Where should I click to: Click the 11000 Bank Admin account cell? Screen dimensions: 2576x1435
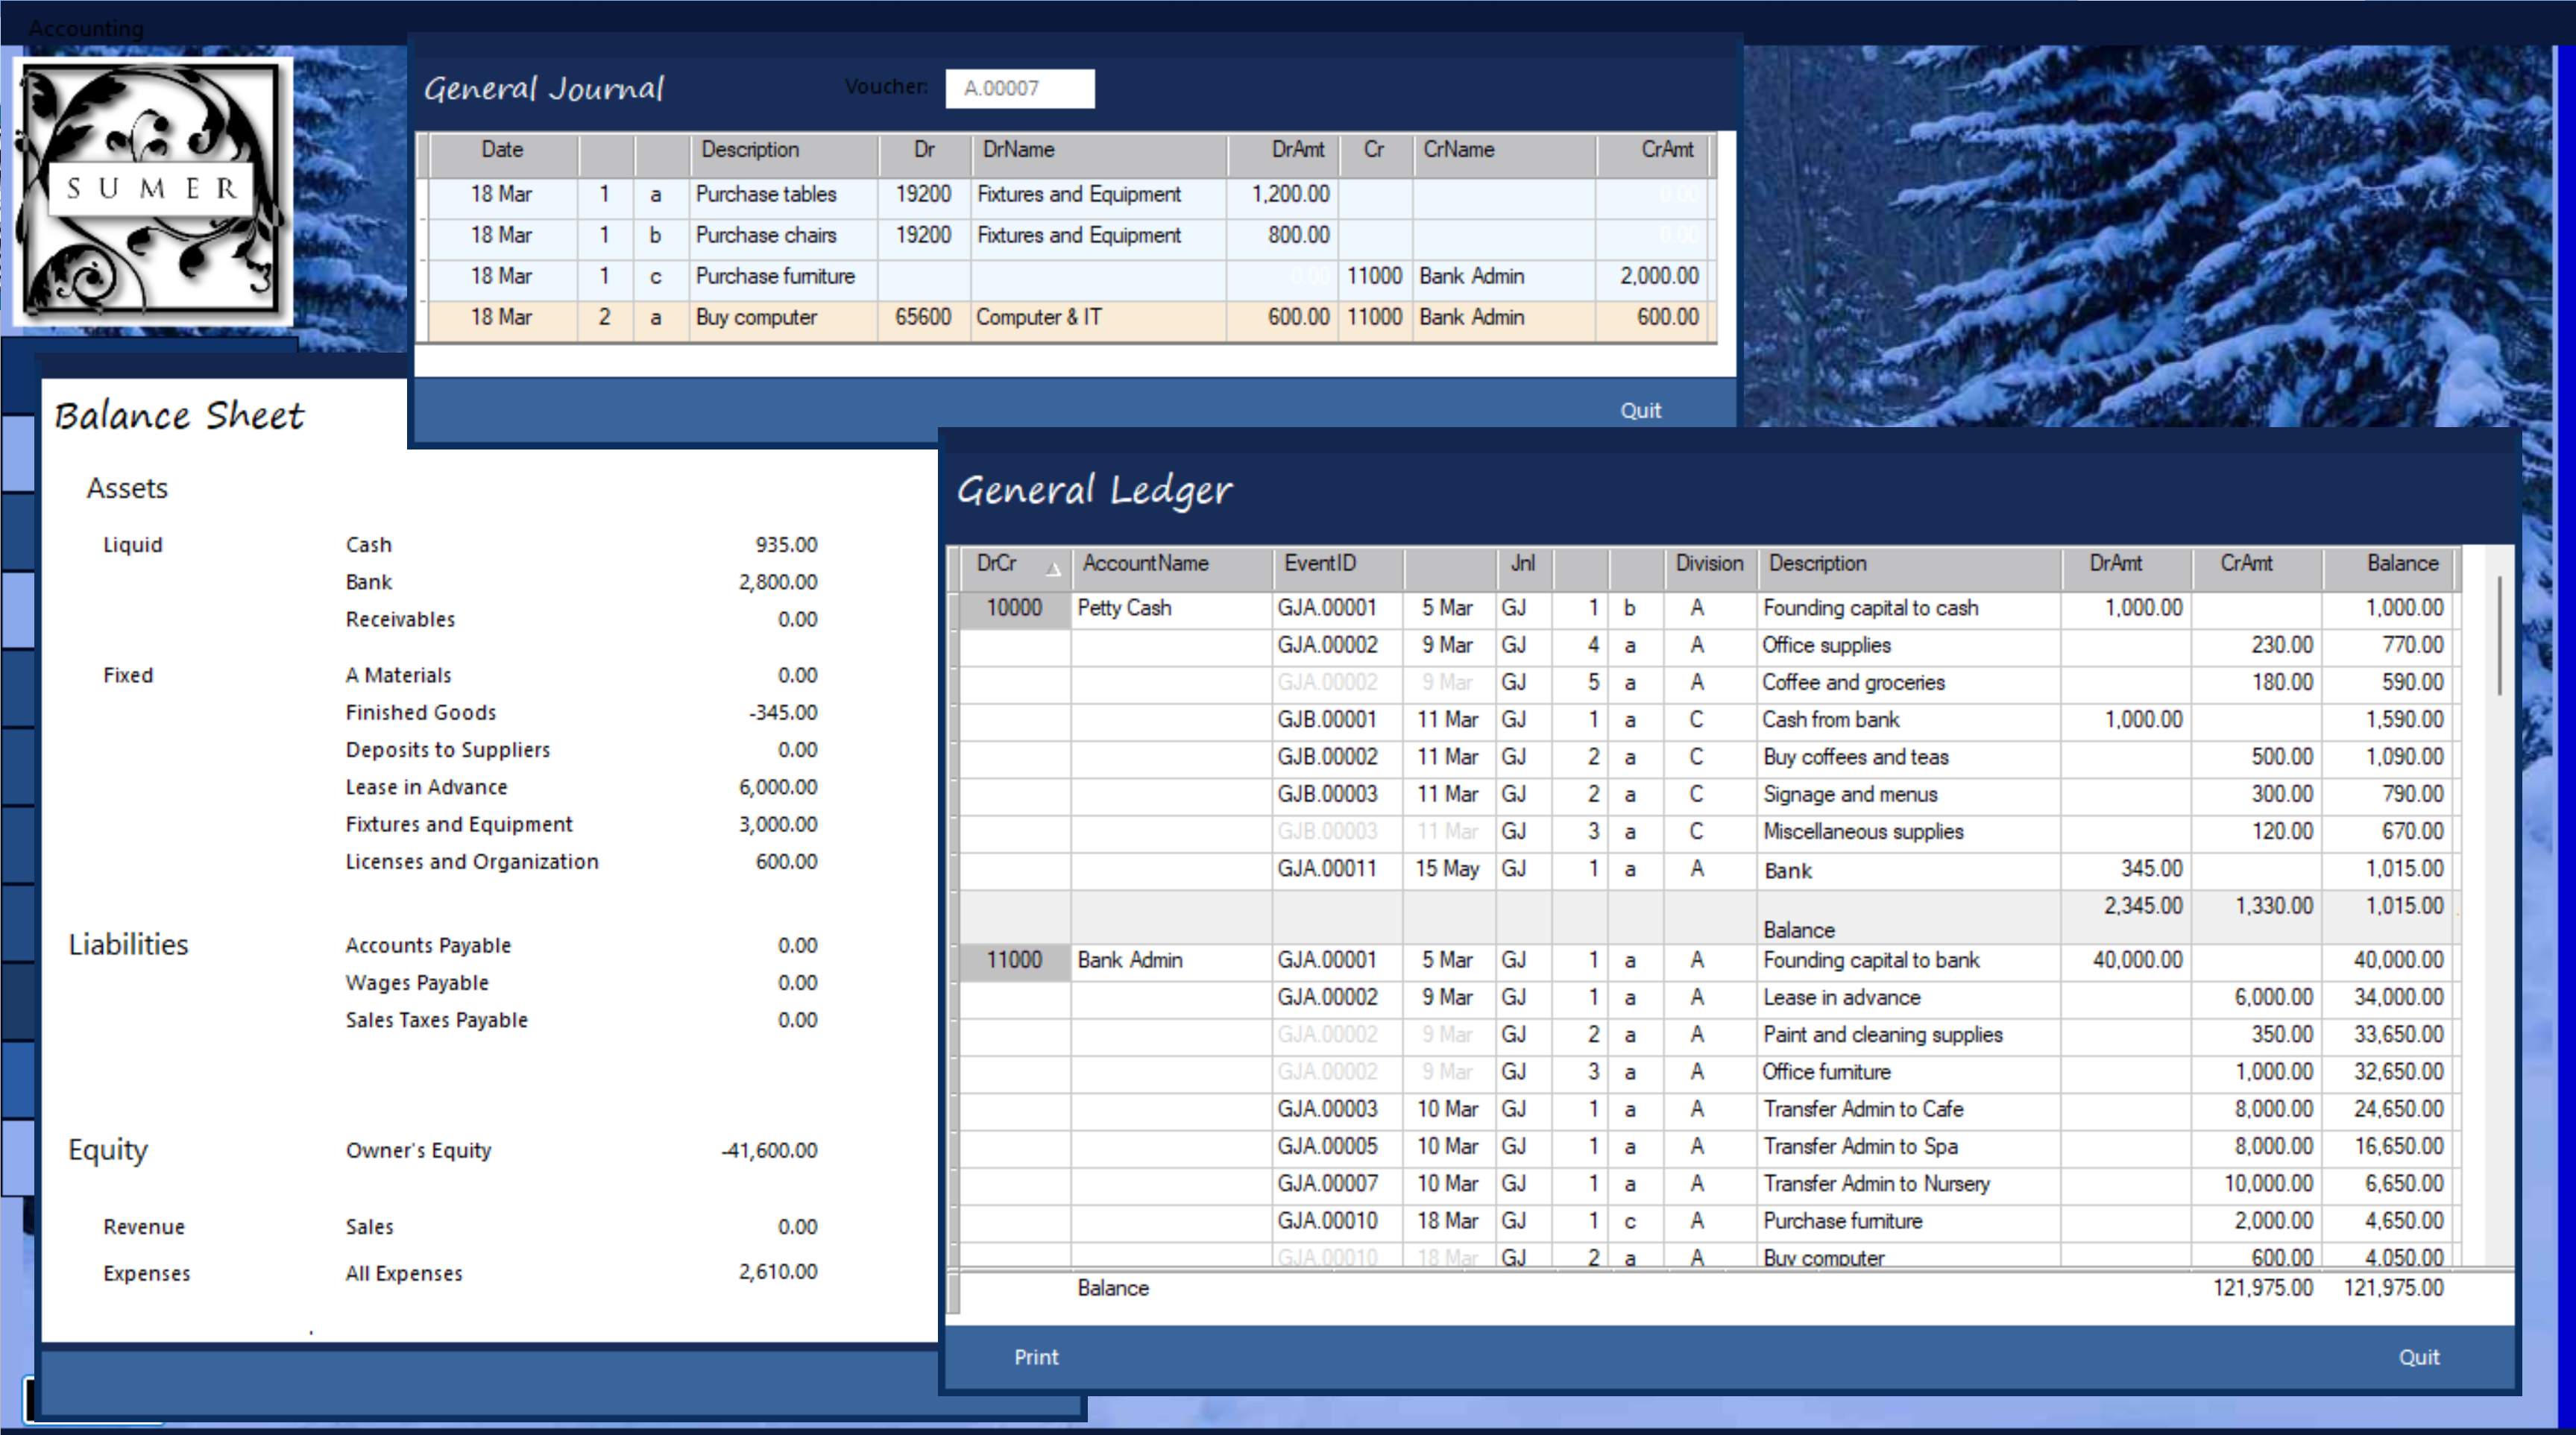pyautogui.click(x=1013, y=960)
